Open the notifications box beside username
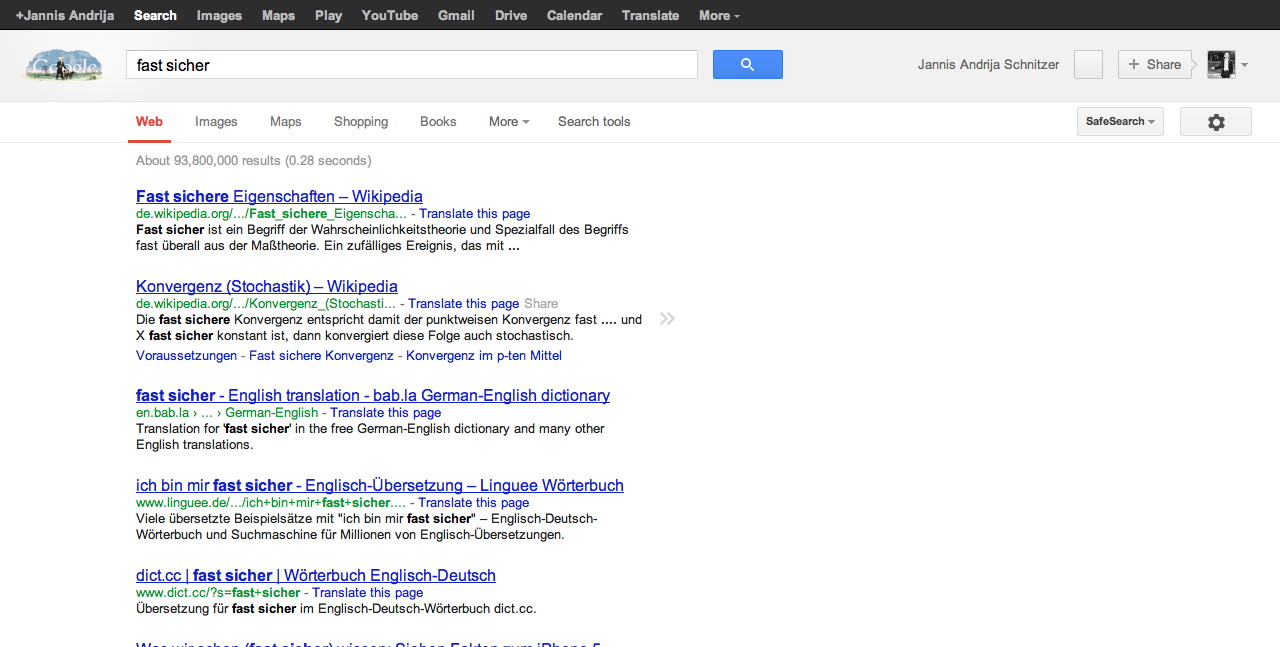 tap(1088, 65)
